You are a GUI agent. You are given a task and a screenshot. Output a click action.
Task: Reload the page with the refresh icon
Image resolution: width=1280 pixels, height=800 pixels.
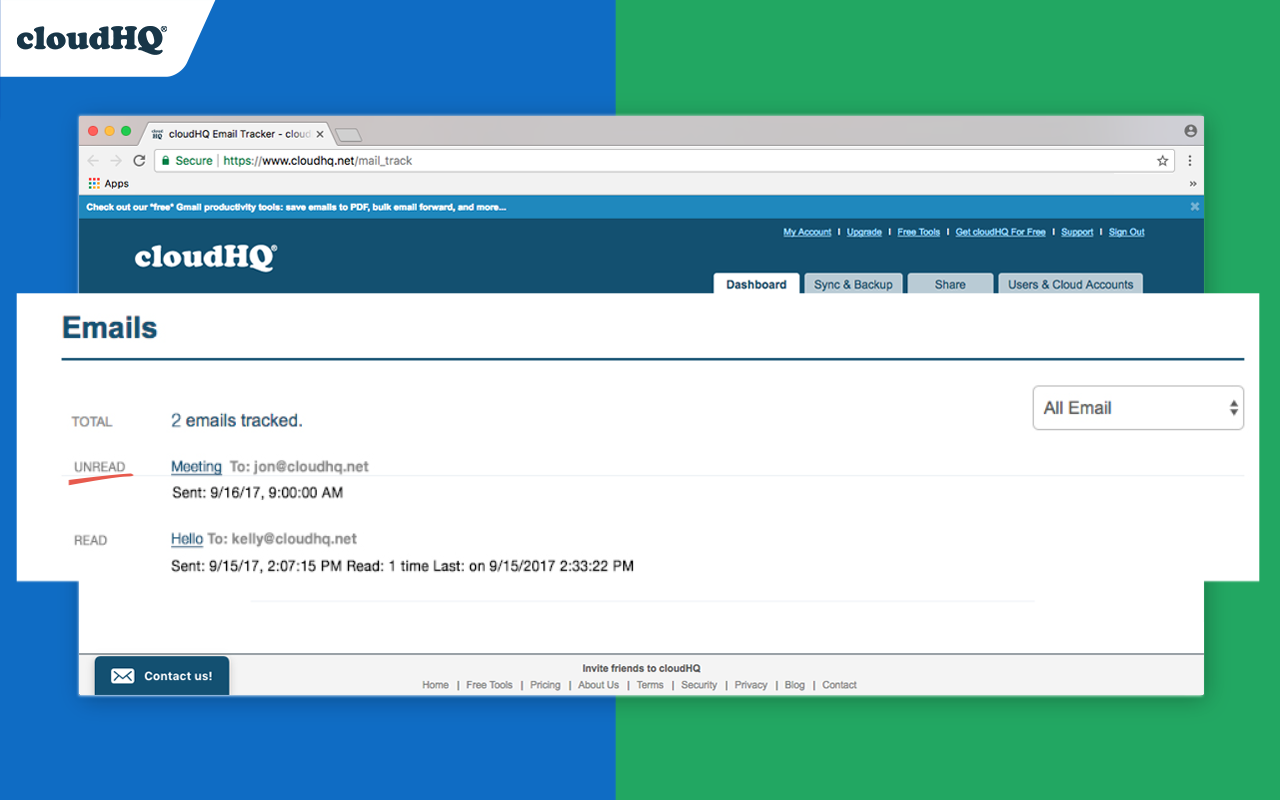click(x=139, y=160)
